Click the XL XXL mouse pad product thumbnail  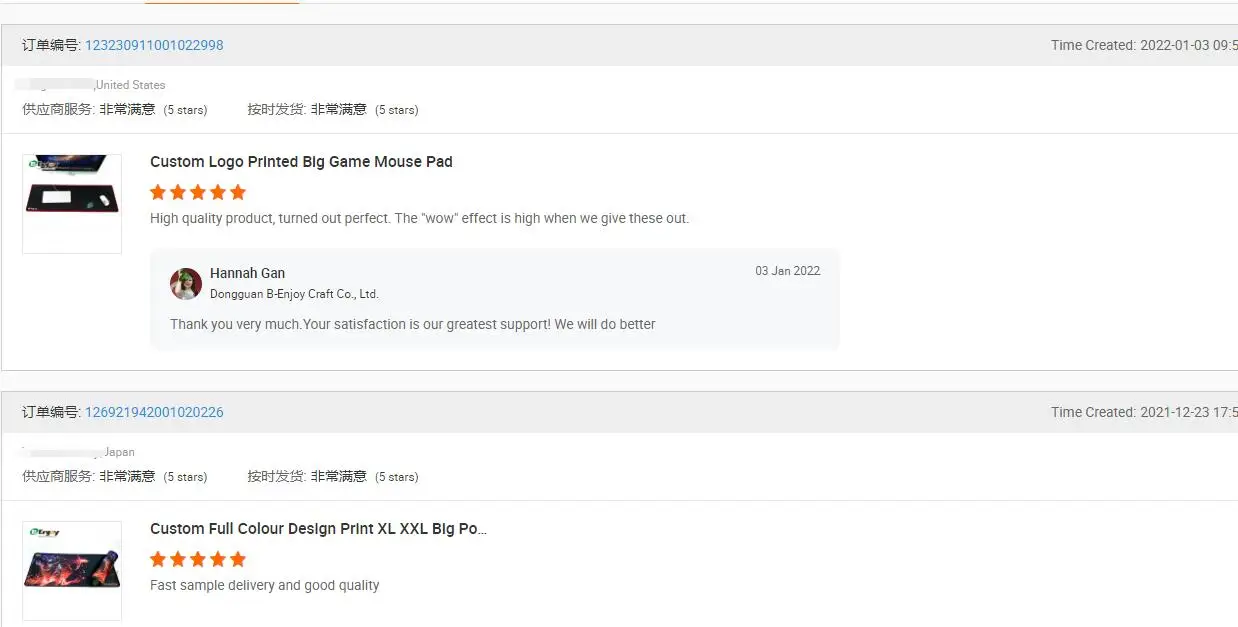coord(72,570)
